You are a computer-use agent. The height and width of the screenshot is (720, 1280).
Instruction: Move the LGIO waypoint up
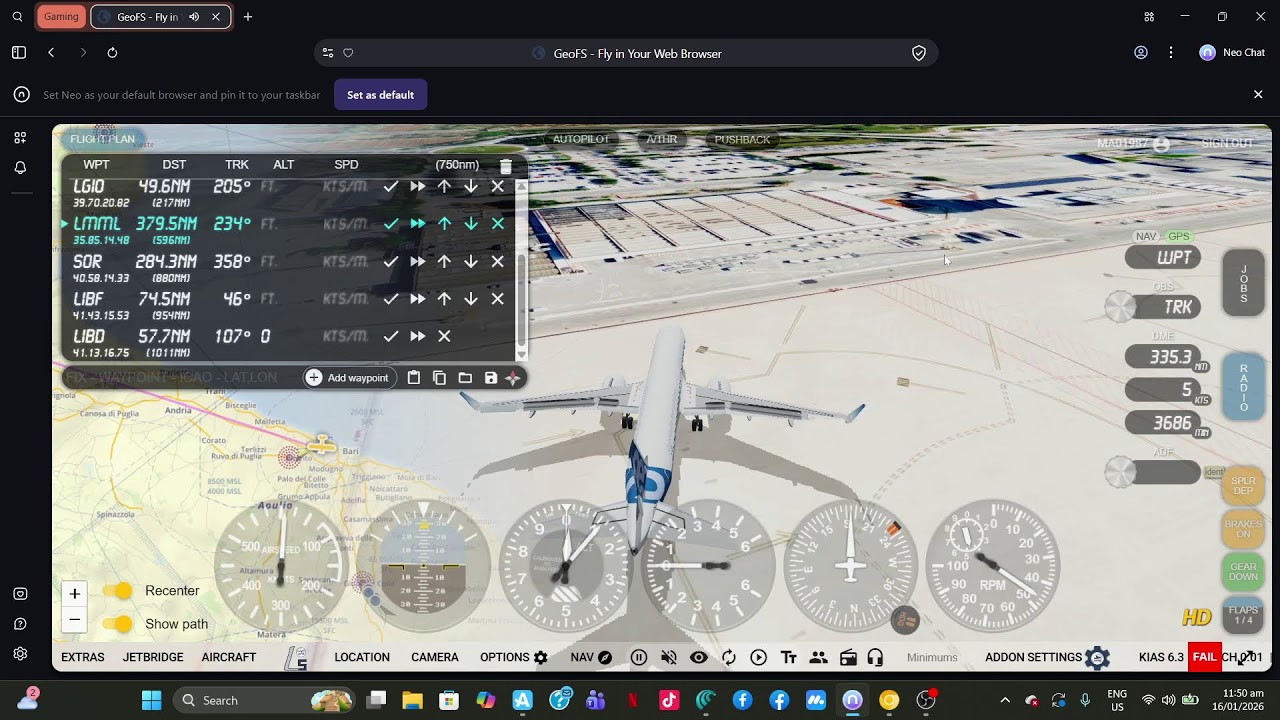(x=444, y=186)
